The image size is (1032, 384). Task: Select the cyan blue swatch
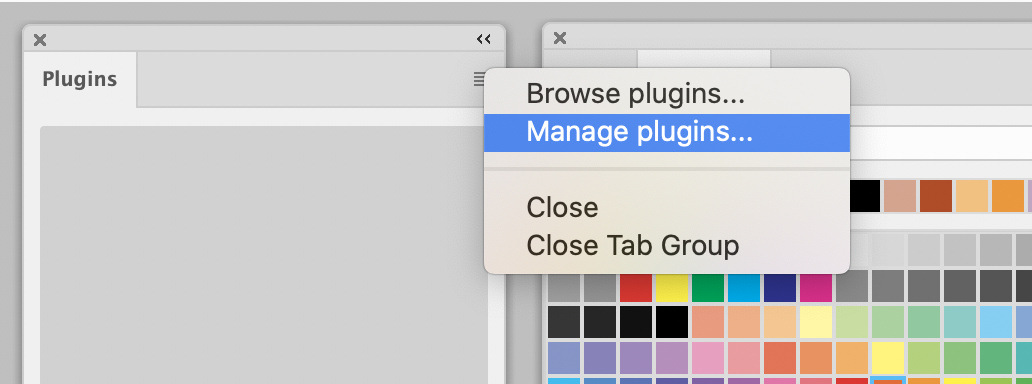pyautogui.click(x=744, y=287)
